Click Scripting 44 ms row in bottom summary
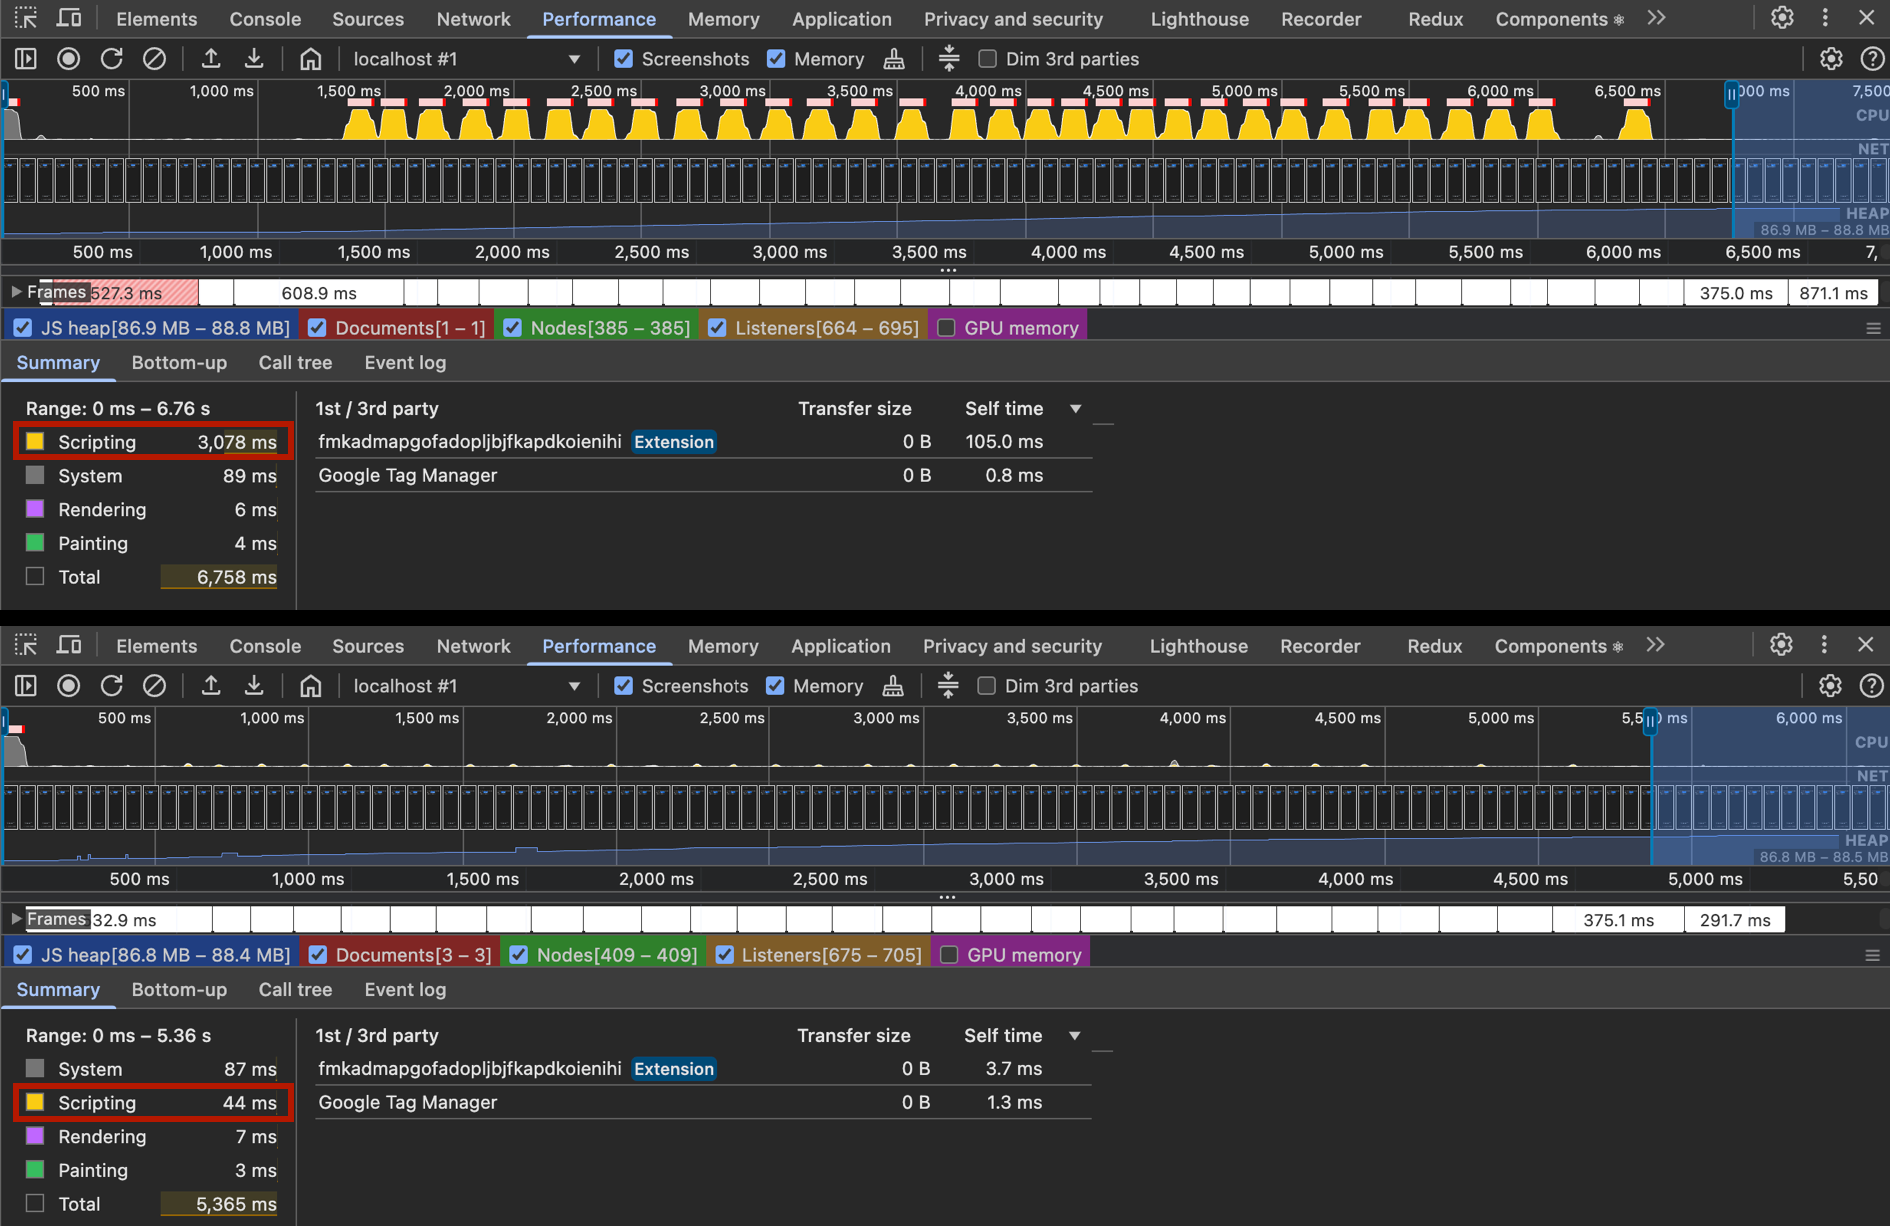The image size is (1890, 1226). 153,1103
